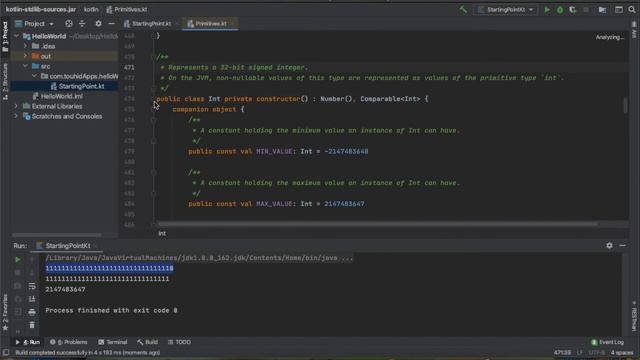The image size is (640, 360).
Task: Expand the out folder
Action: 25,56
